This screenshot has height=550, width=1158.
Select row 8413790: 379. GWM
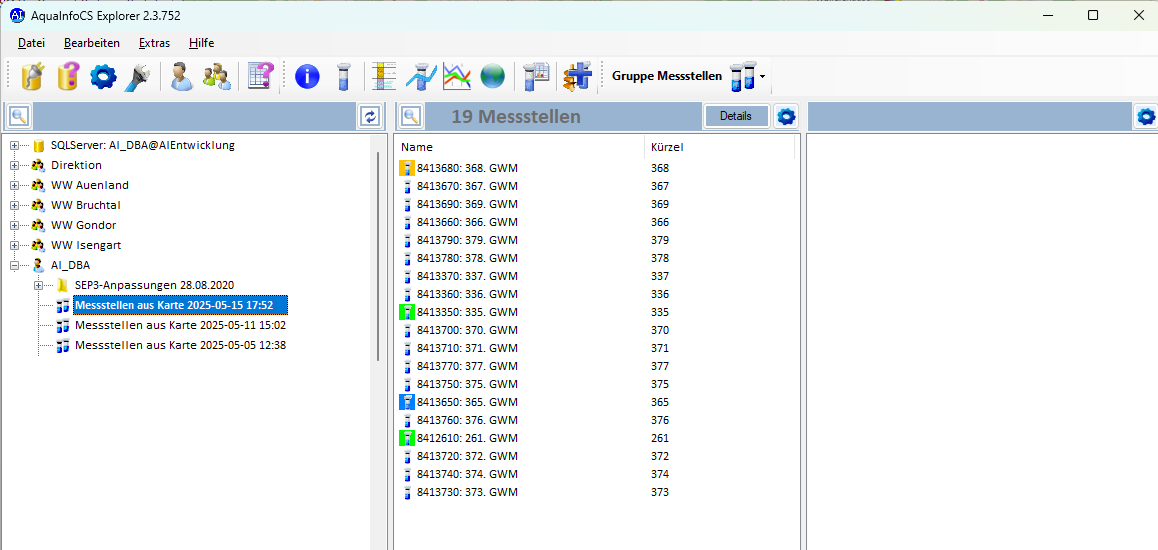(467, 240)
